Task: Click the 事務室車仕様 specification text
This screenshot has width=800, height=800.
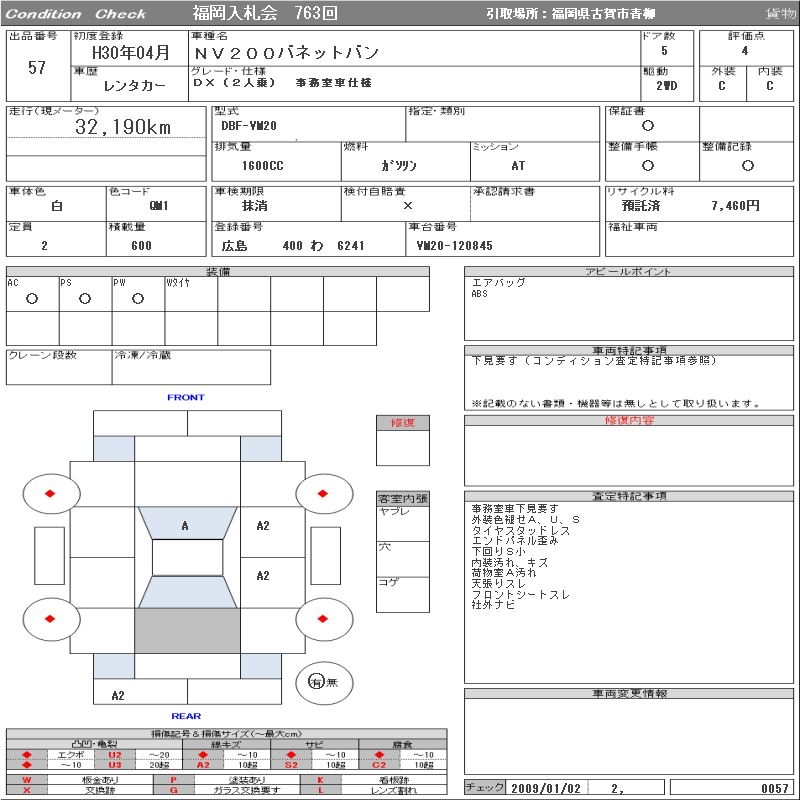Action: (334, 83)
